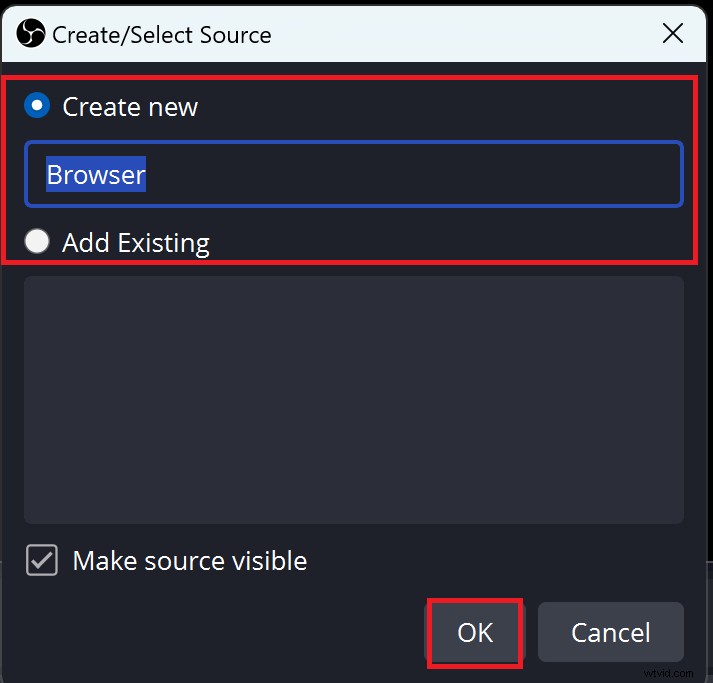Screen dimensions: 713x683
Task: Close the Create/Select Source dialog
Action: pos(673,33)
